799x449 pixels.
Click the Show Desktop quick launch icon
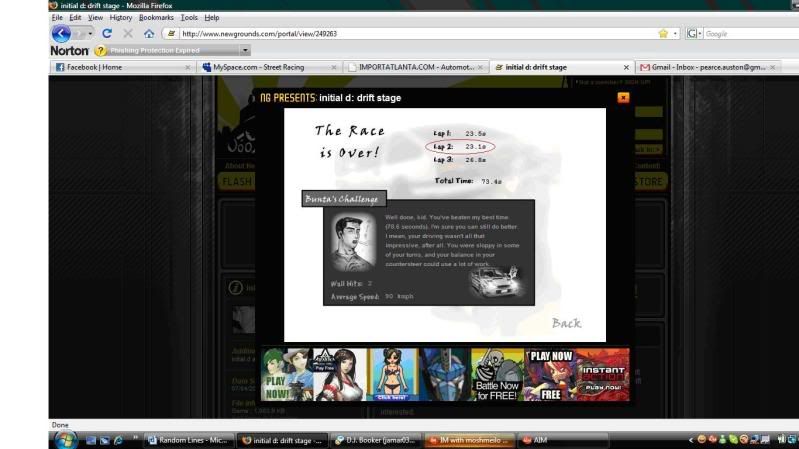pos(91,440)
